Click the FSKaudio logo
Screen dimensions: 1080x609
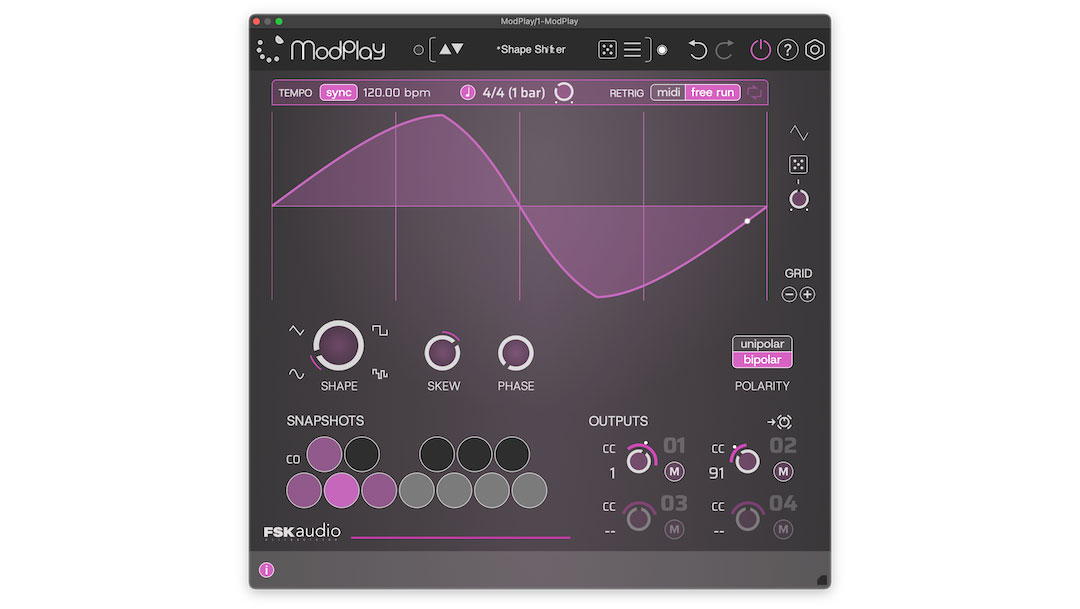coord(302,531)
